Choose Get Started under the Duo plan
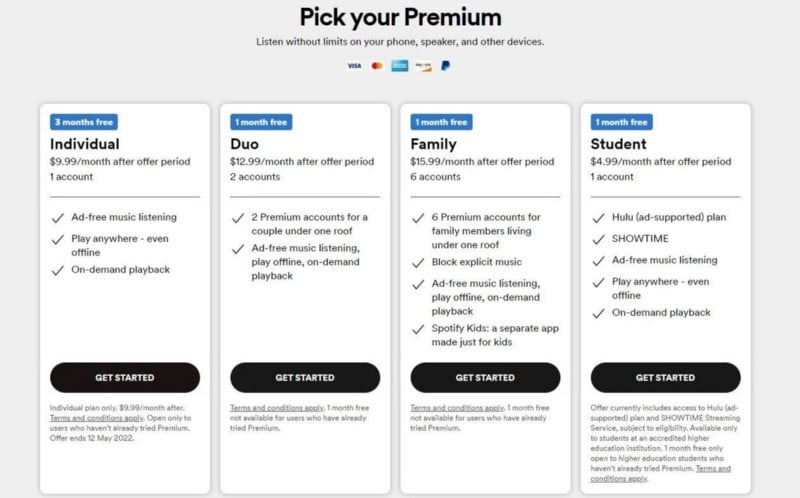 tap(305, 378)
